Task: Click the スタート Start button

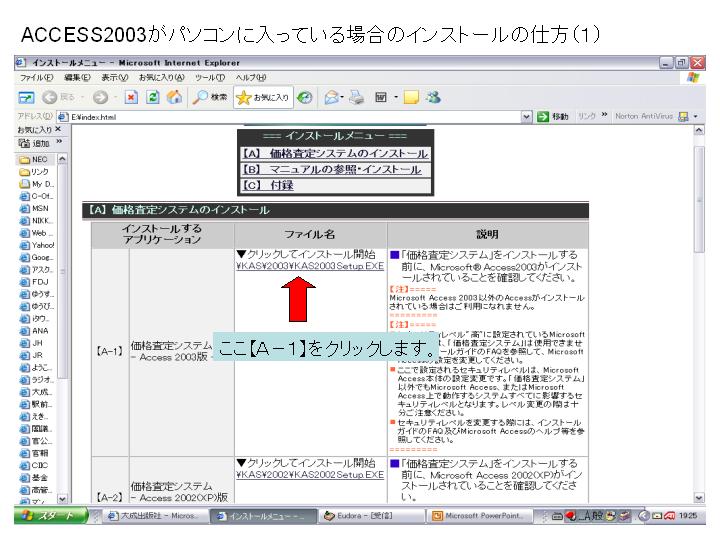Action: (x=50, y=516)
